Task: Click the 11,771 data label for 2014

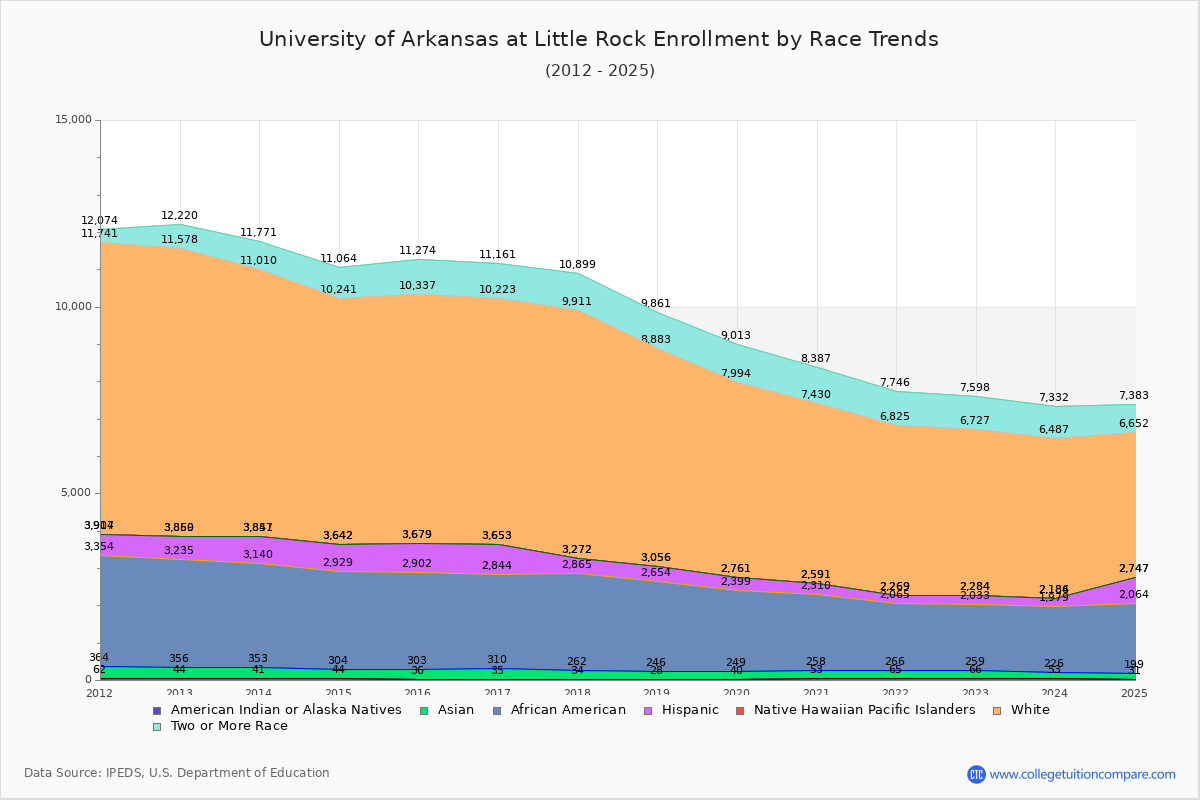Action: pyautogui.click(x=259, y=233)
